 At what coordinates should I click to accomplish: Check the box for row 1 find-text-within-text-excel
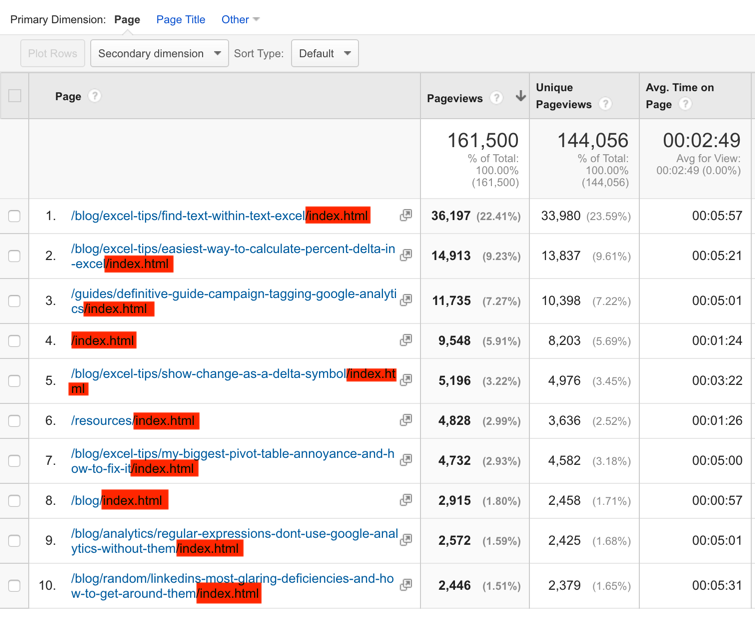click(15, 216)
